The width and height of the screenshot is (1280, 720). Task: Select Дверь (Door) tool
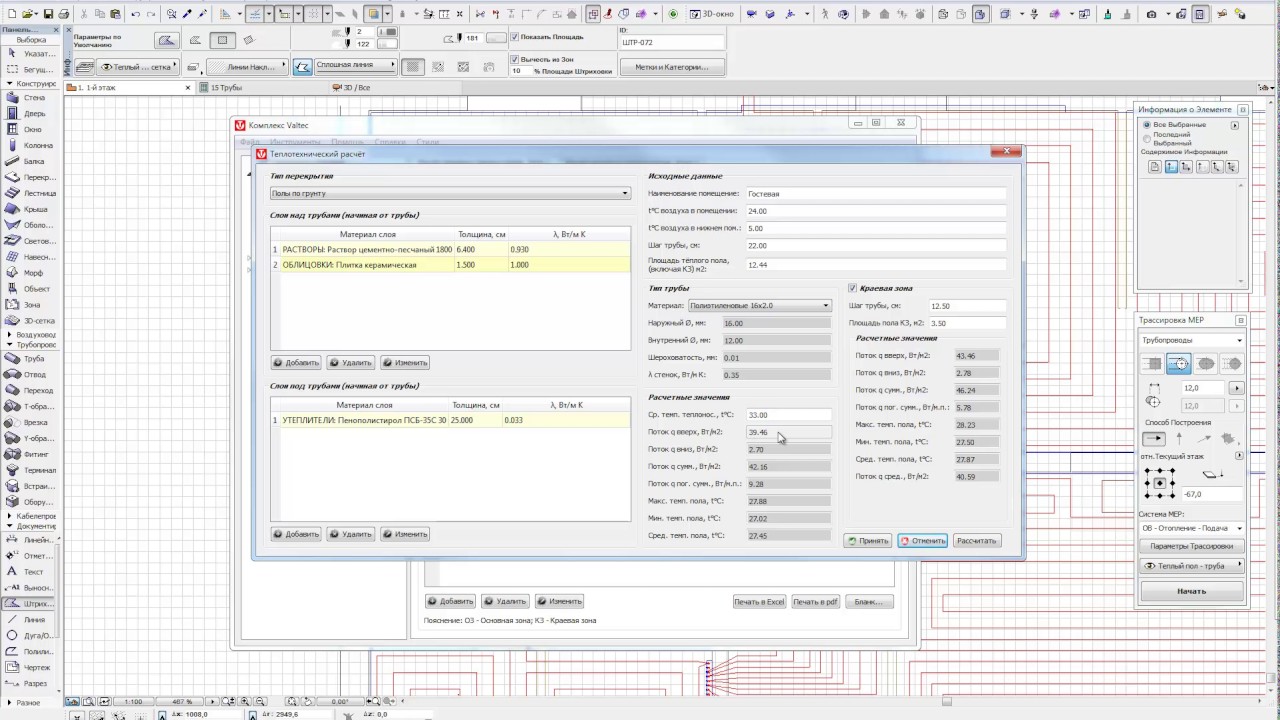coord(31,114)
